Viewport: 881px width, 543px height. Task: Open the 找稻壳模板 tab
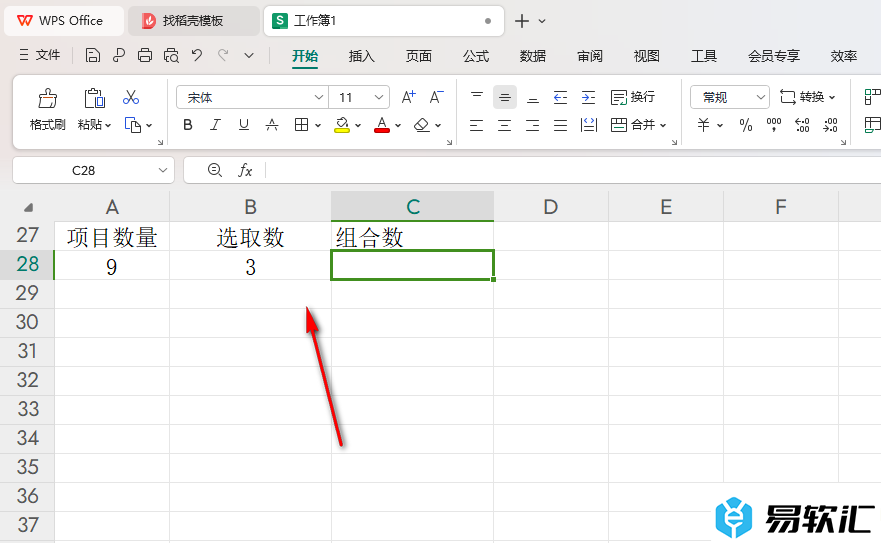193,21
